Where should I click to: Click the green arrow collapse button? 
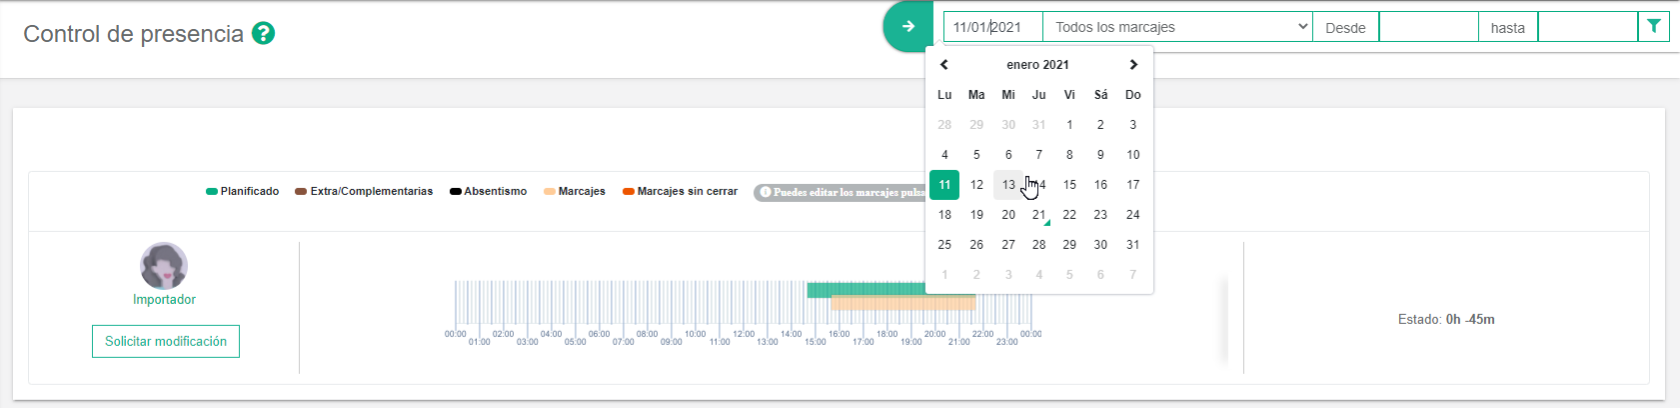coord(907,27)
